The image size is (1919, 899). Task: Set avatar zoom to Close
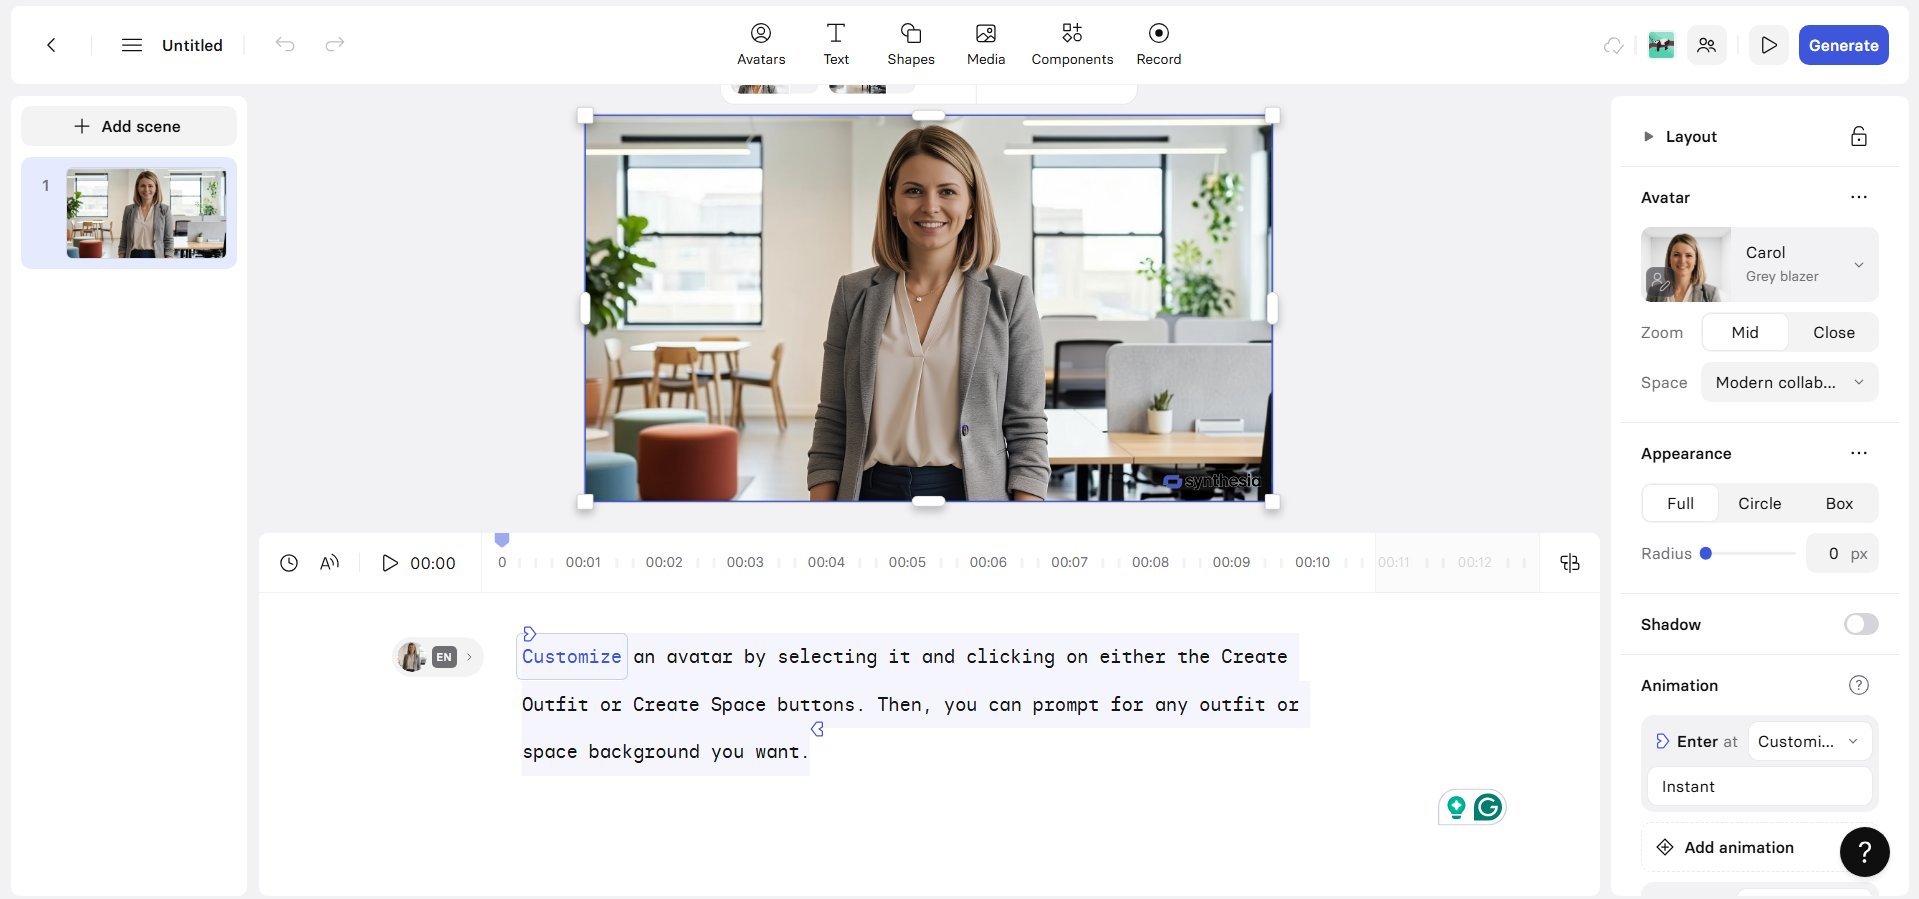click(1833, 333)
